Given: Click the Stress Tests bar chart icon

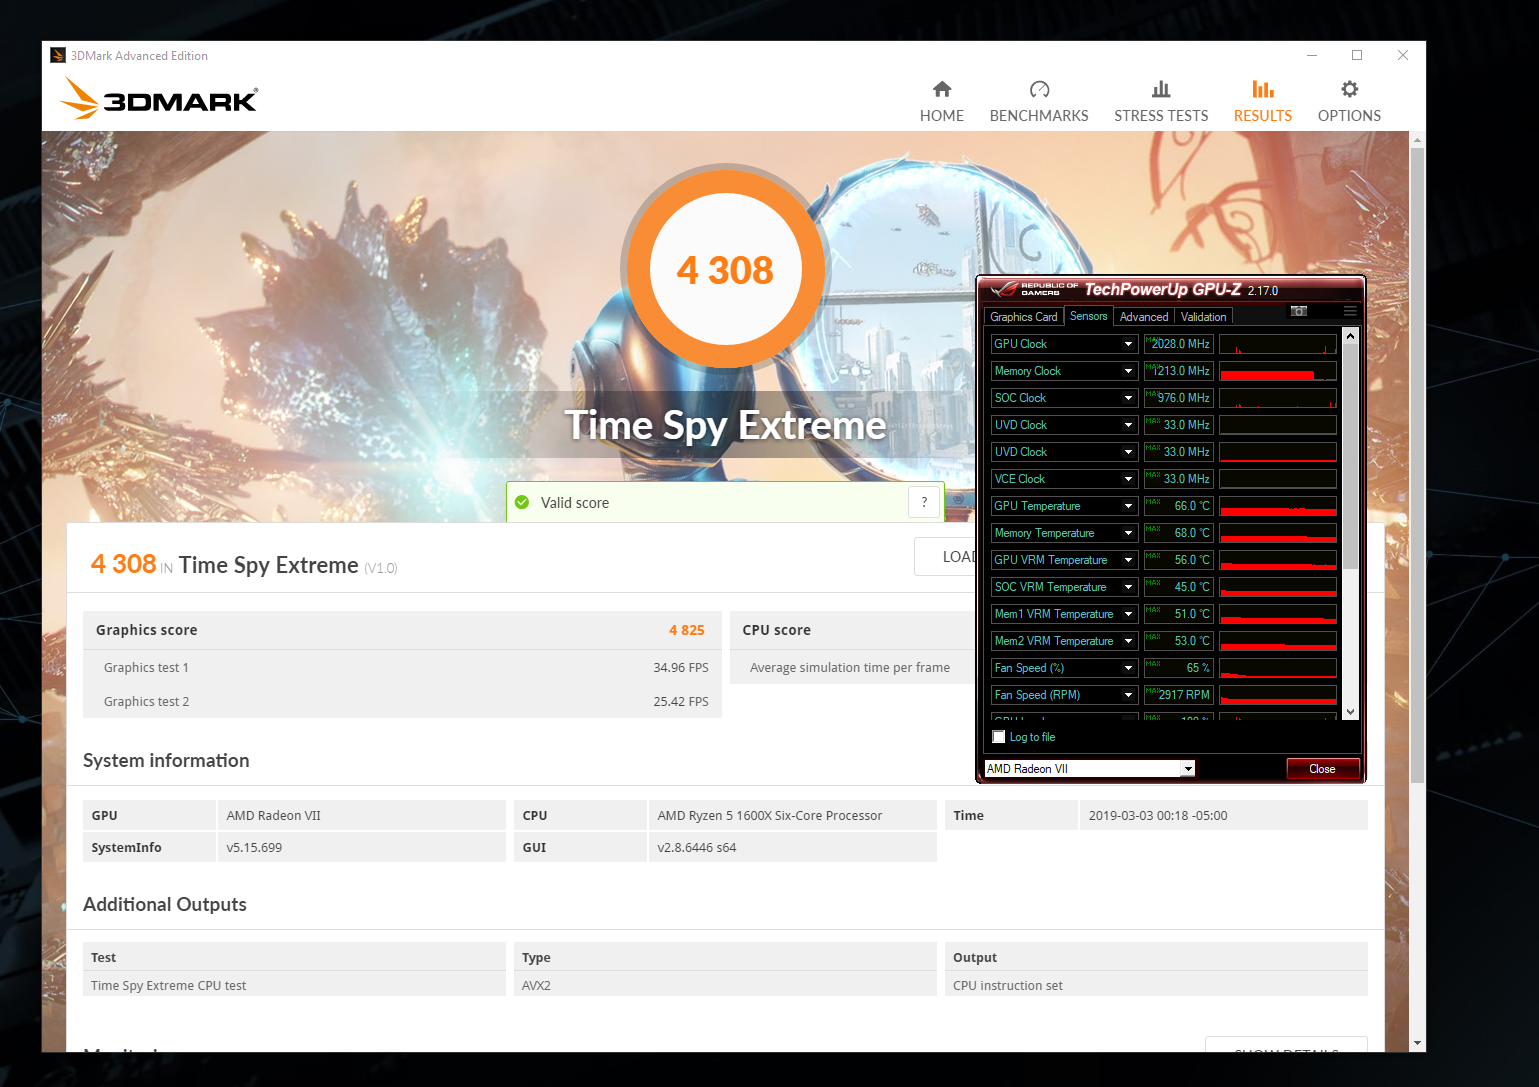Looking at the screenshot, I should (1161, 89).
